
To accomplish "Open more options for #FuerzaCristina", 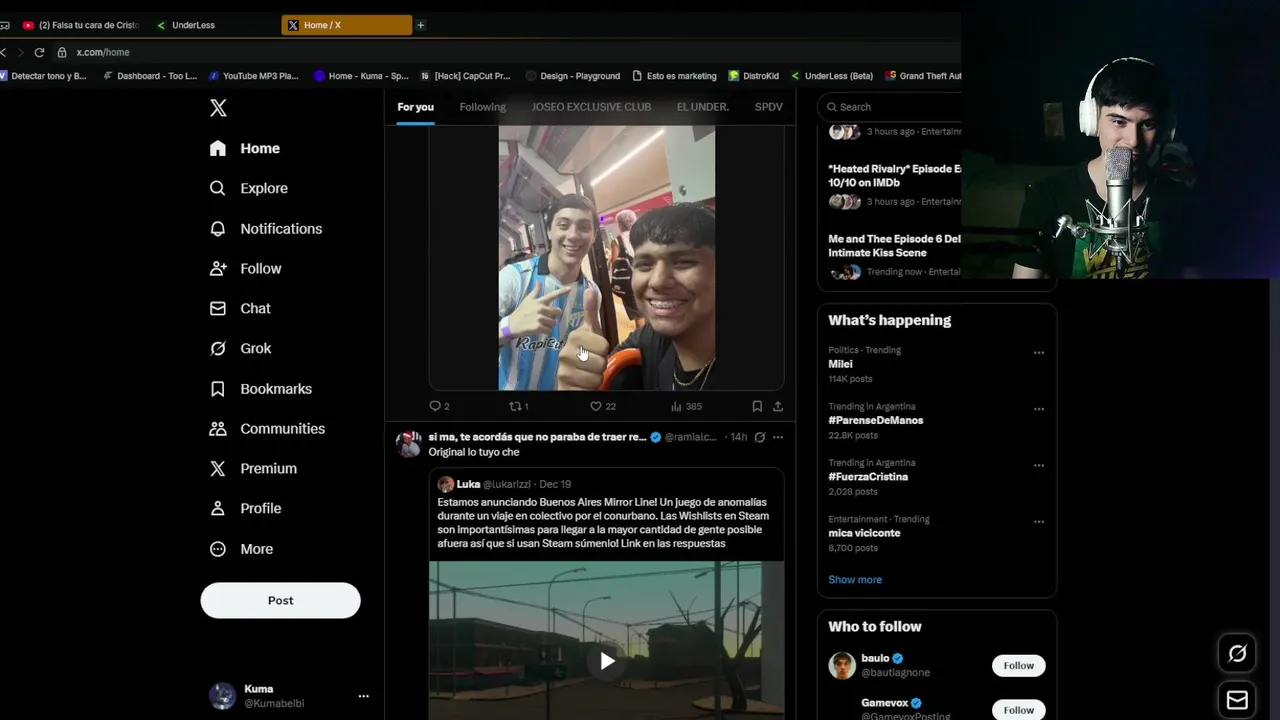I will (x=1039, y=465).
